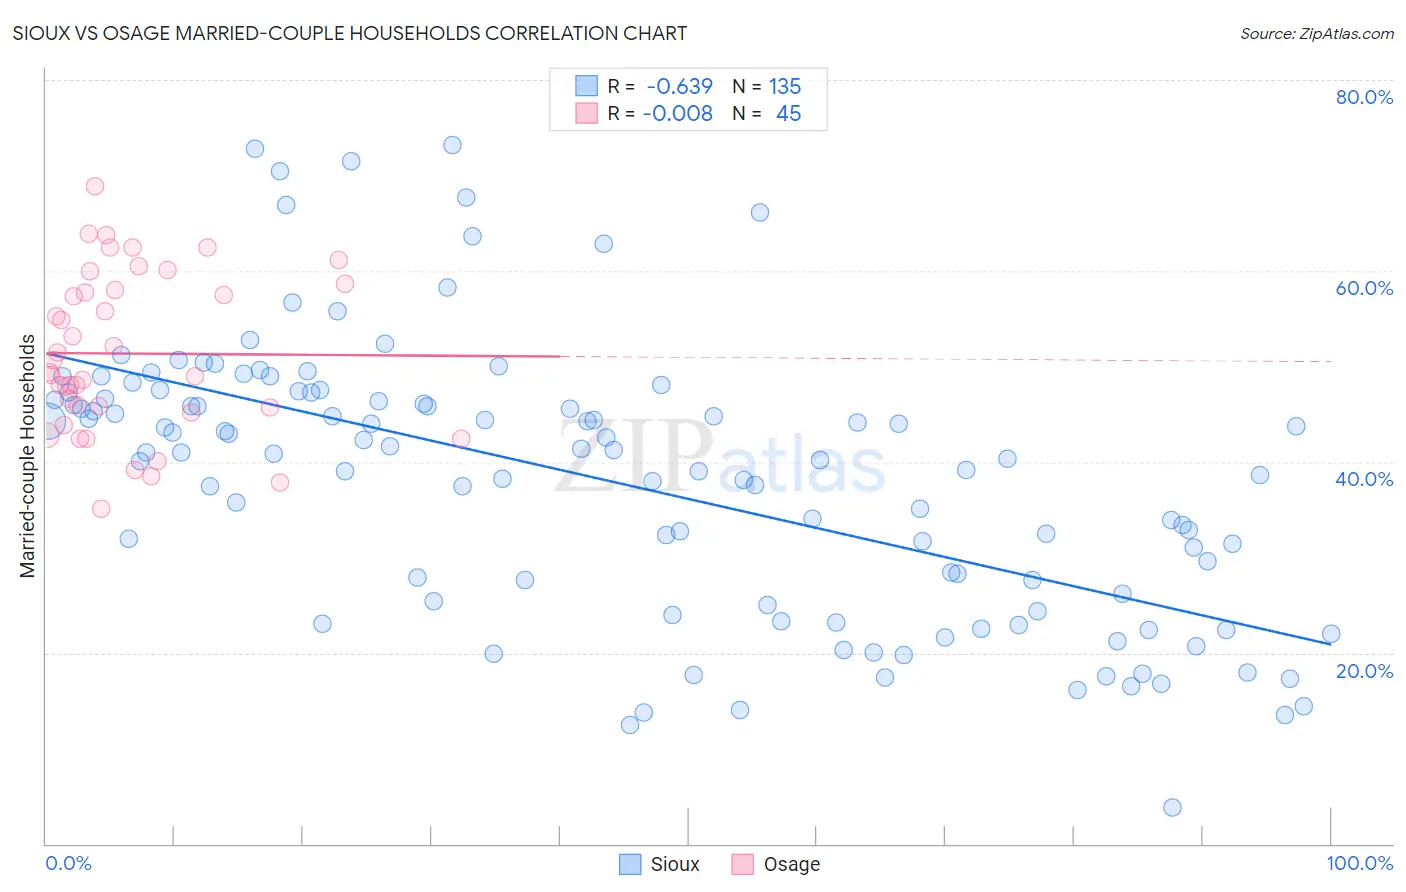
Task: Click the Osage legend label at bottom
Action: (791, 864)
